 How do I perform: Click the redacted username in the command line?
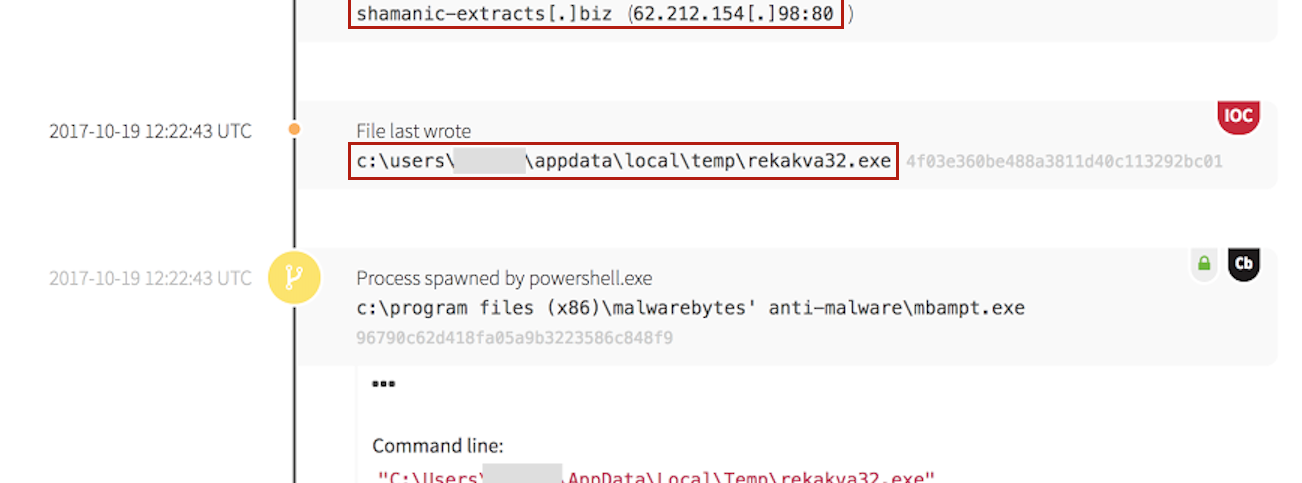[525, 475]
